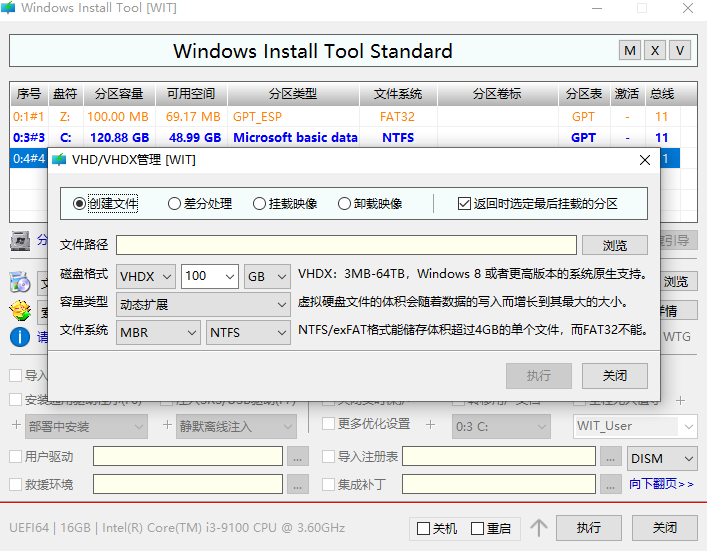Toggle the 重启 checkbox
The height and width of the screenshot is (551, 707).
click(477, 528)
